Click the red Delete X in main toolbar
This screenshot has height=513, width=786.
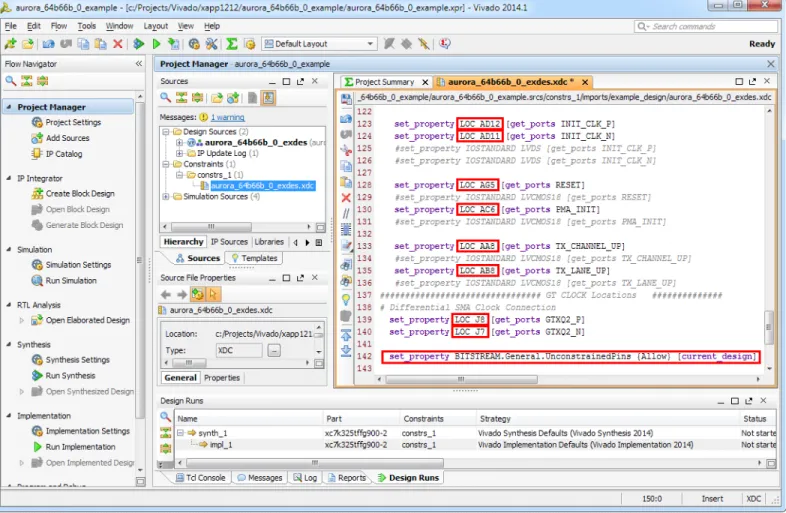[118, 44]
